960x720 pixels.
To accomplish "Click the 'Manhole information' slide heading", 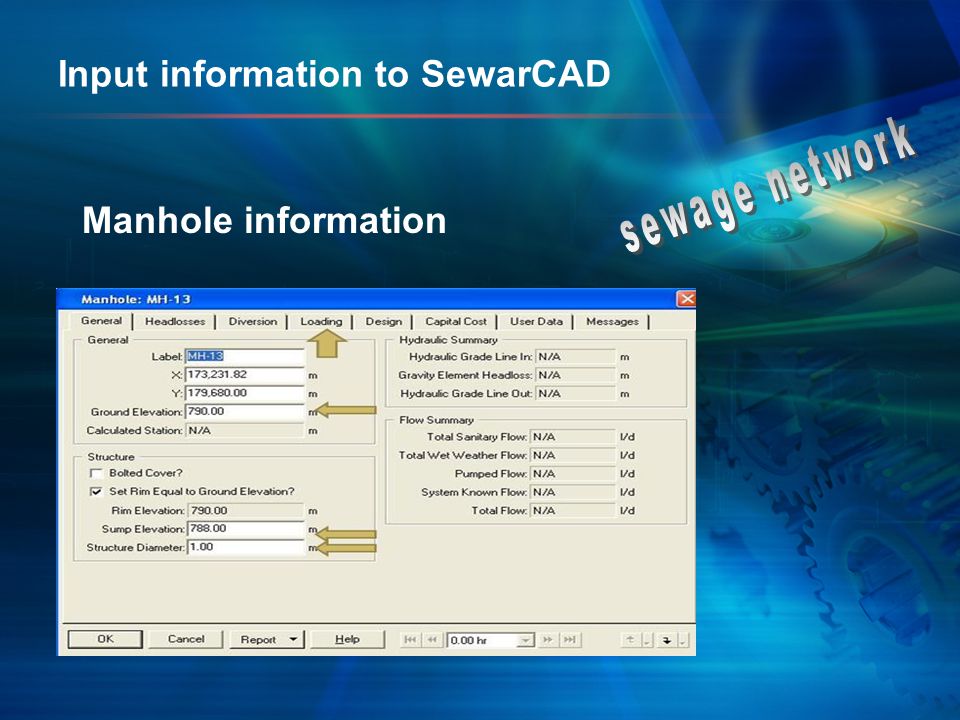I will point(264,220).
